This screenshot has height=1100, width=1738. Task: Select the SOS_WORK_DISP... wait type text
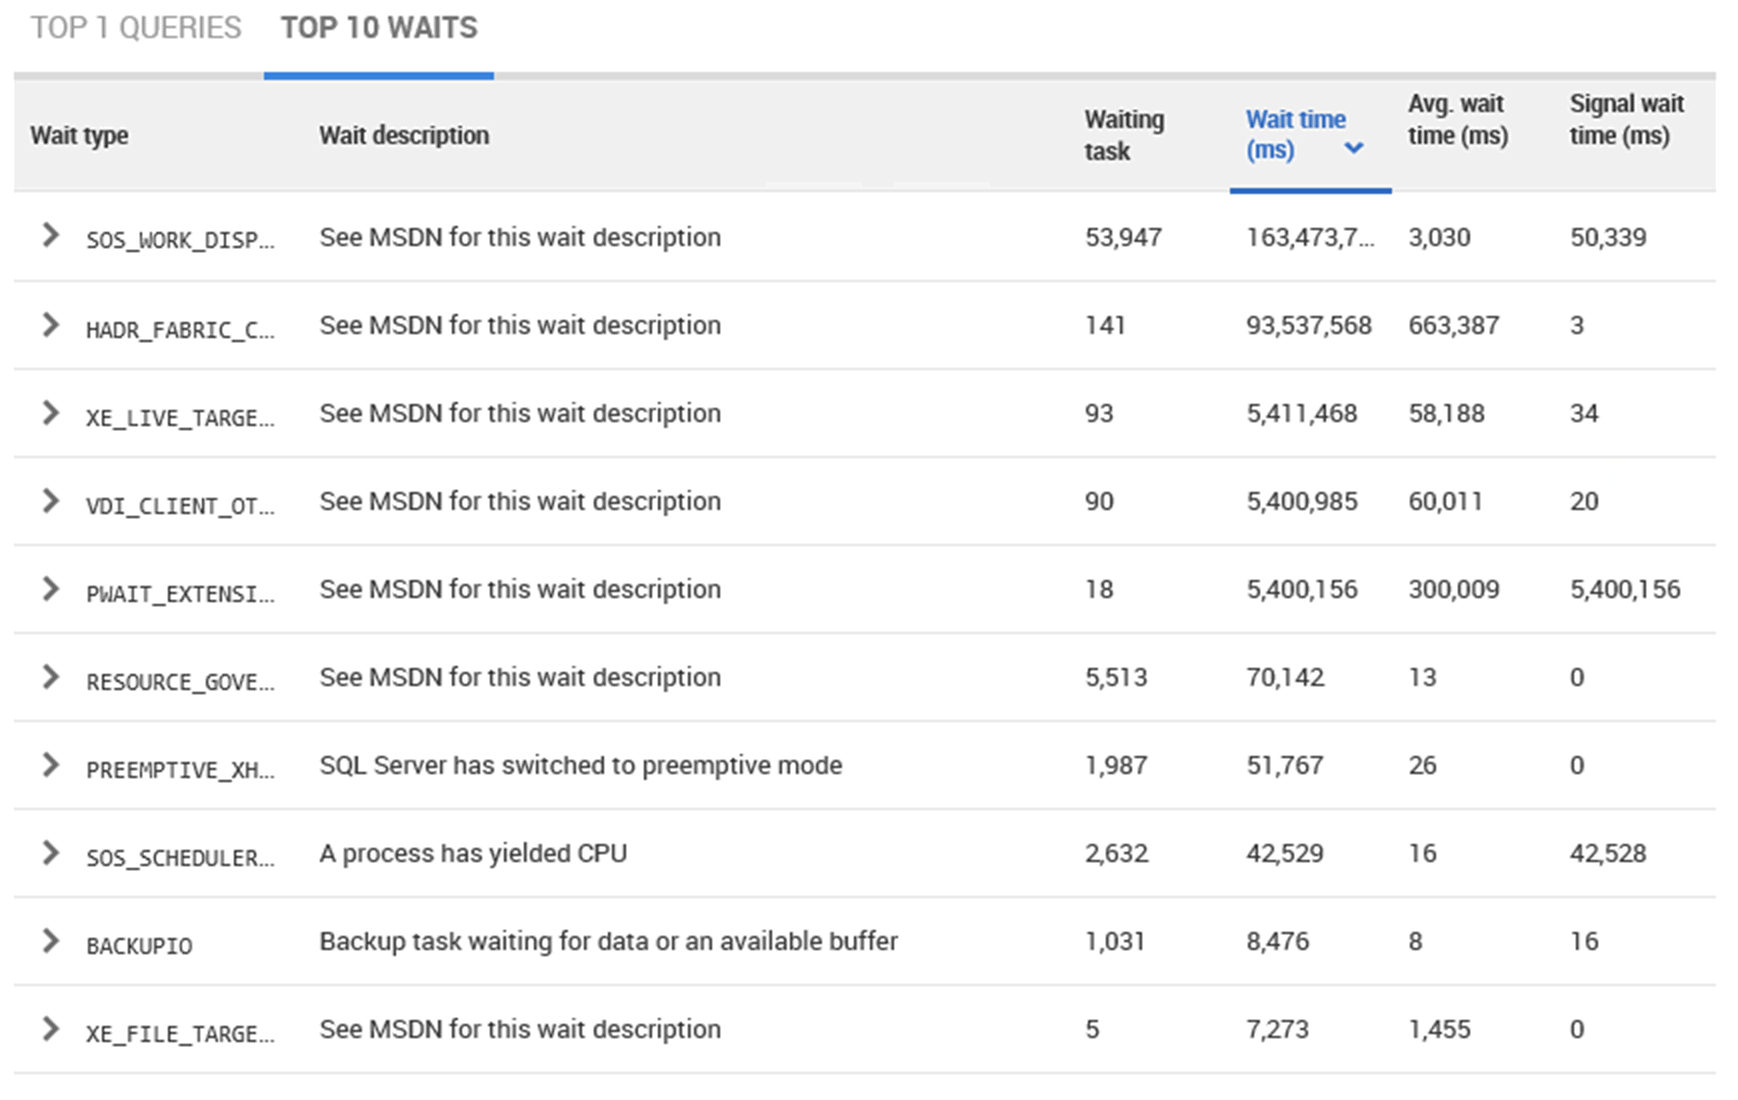[180, 240]
